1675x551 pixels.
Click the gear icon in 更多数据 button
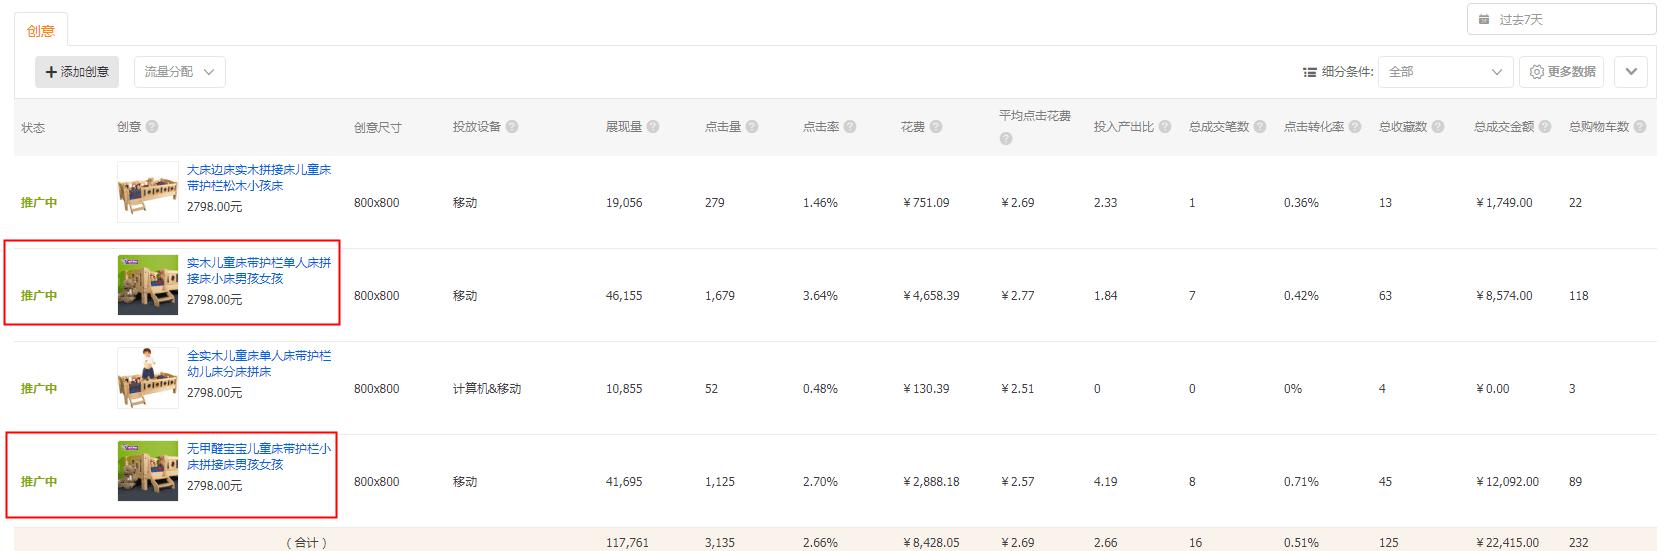pos(1537,72)
